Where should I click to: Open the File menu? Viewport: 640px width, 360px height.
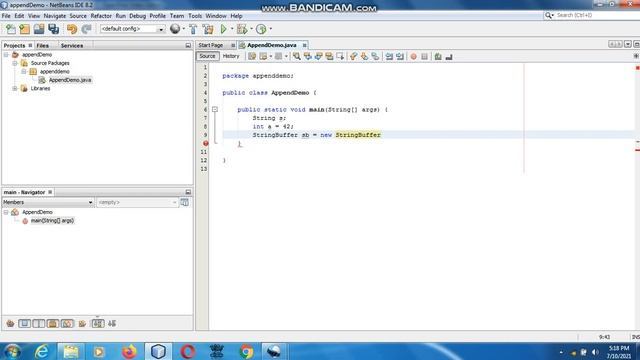[6, 16]
